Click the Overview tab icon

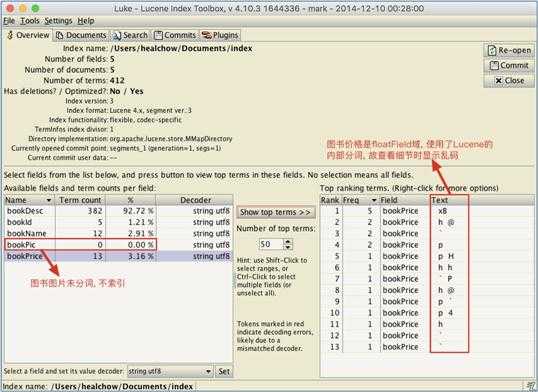click(10, 35)
